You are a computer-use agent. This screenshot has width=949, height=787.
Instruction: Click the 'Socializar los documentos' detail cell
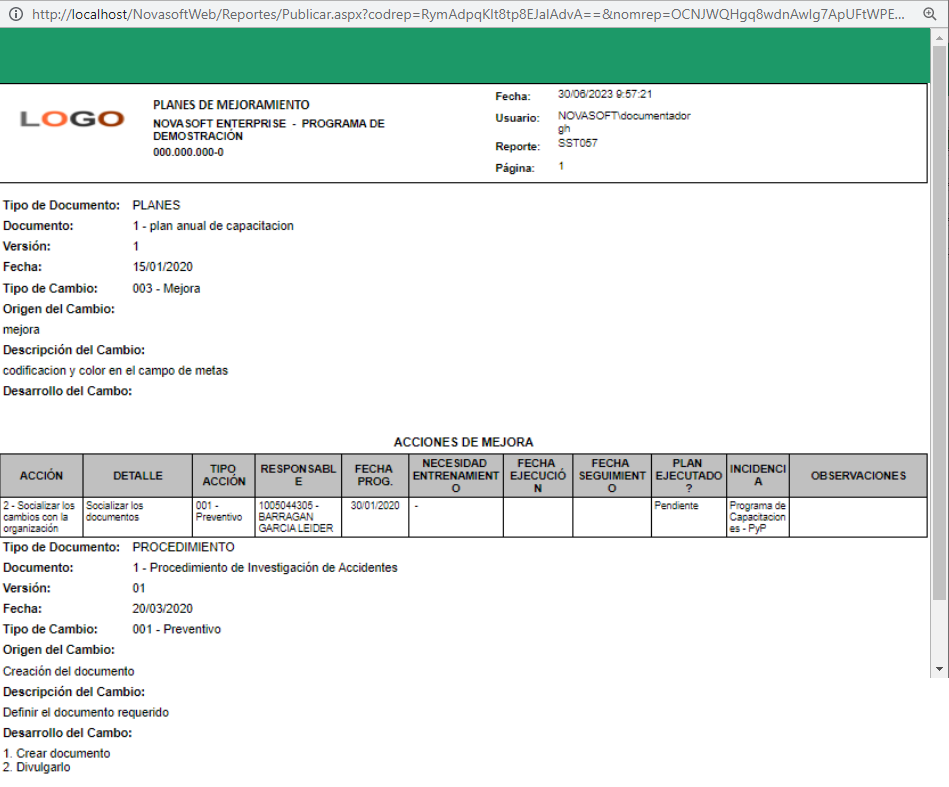coord(138,517)
